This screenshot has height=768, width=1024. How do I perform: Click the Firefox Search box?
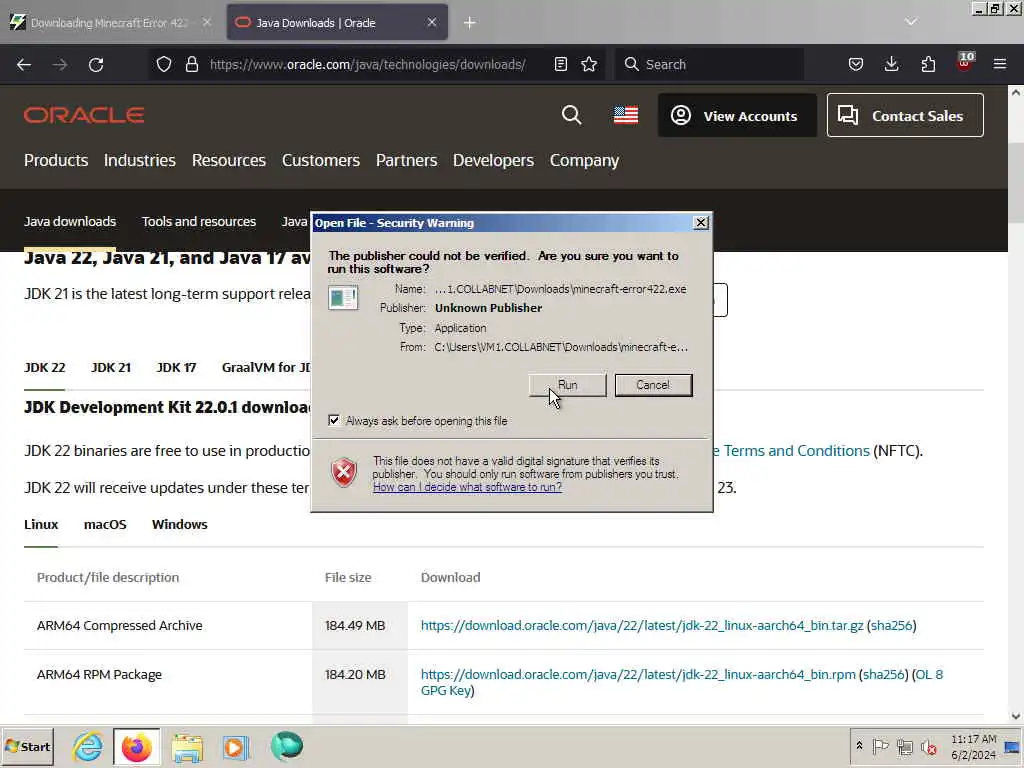[709, 64]
